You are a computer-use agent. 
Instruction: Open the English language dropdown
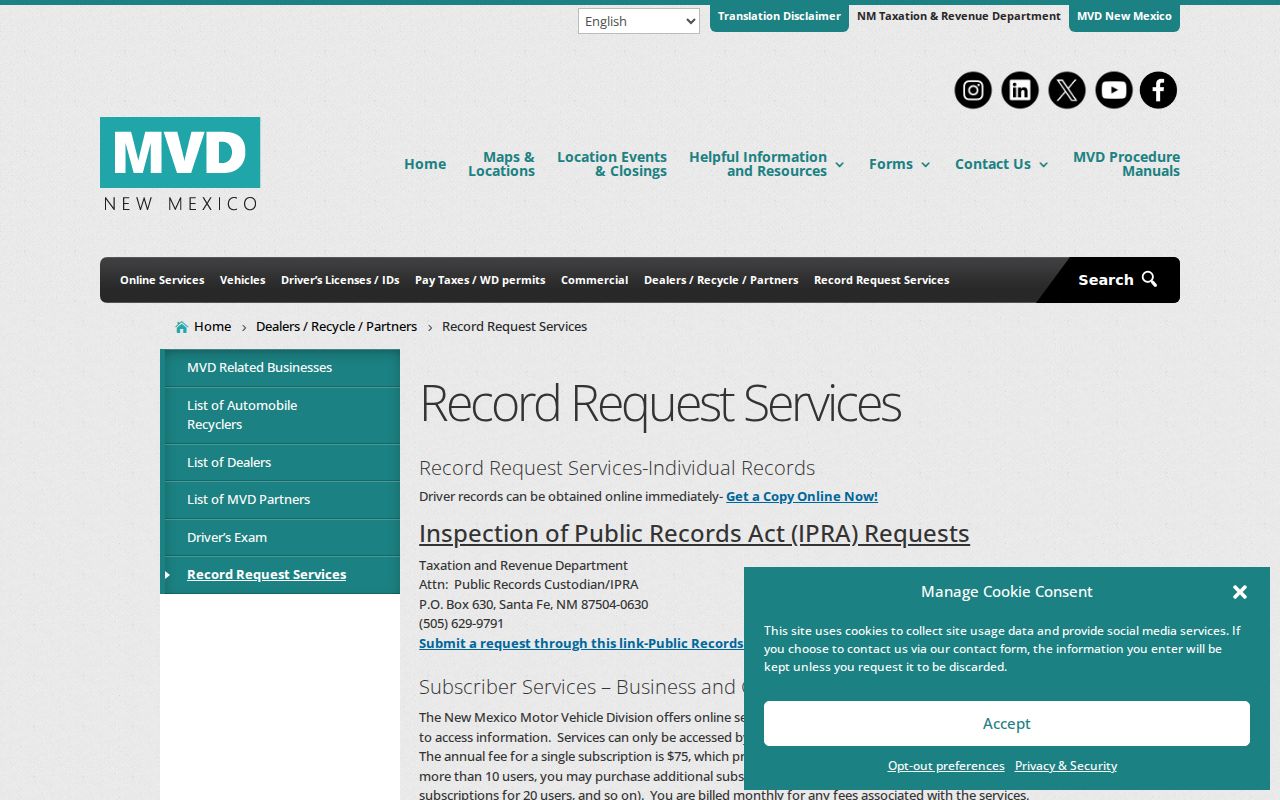[639, 21]
